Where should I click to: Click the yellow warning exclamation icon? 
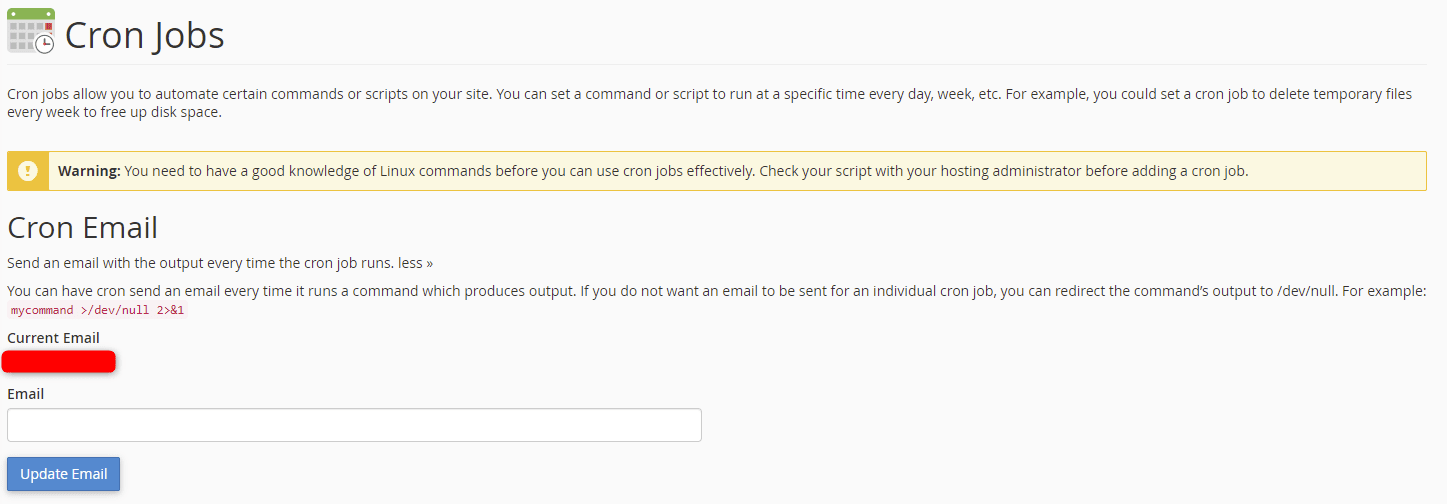coord(27,171)
